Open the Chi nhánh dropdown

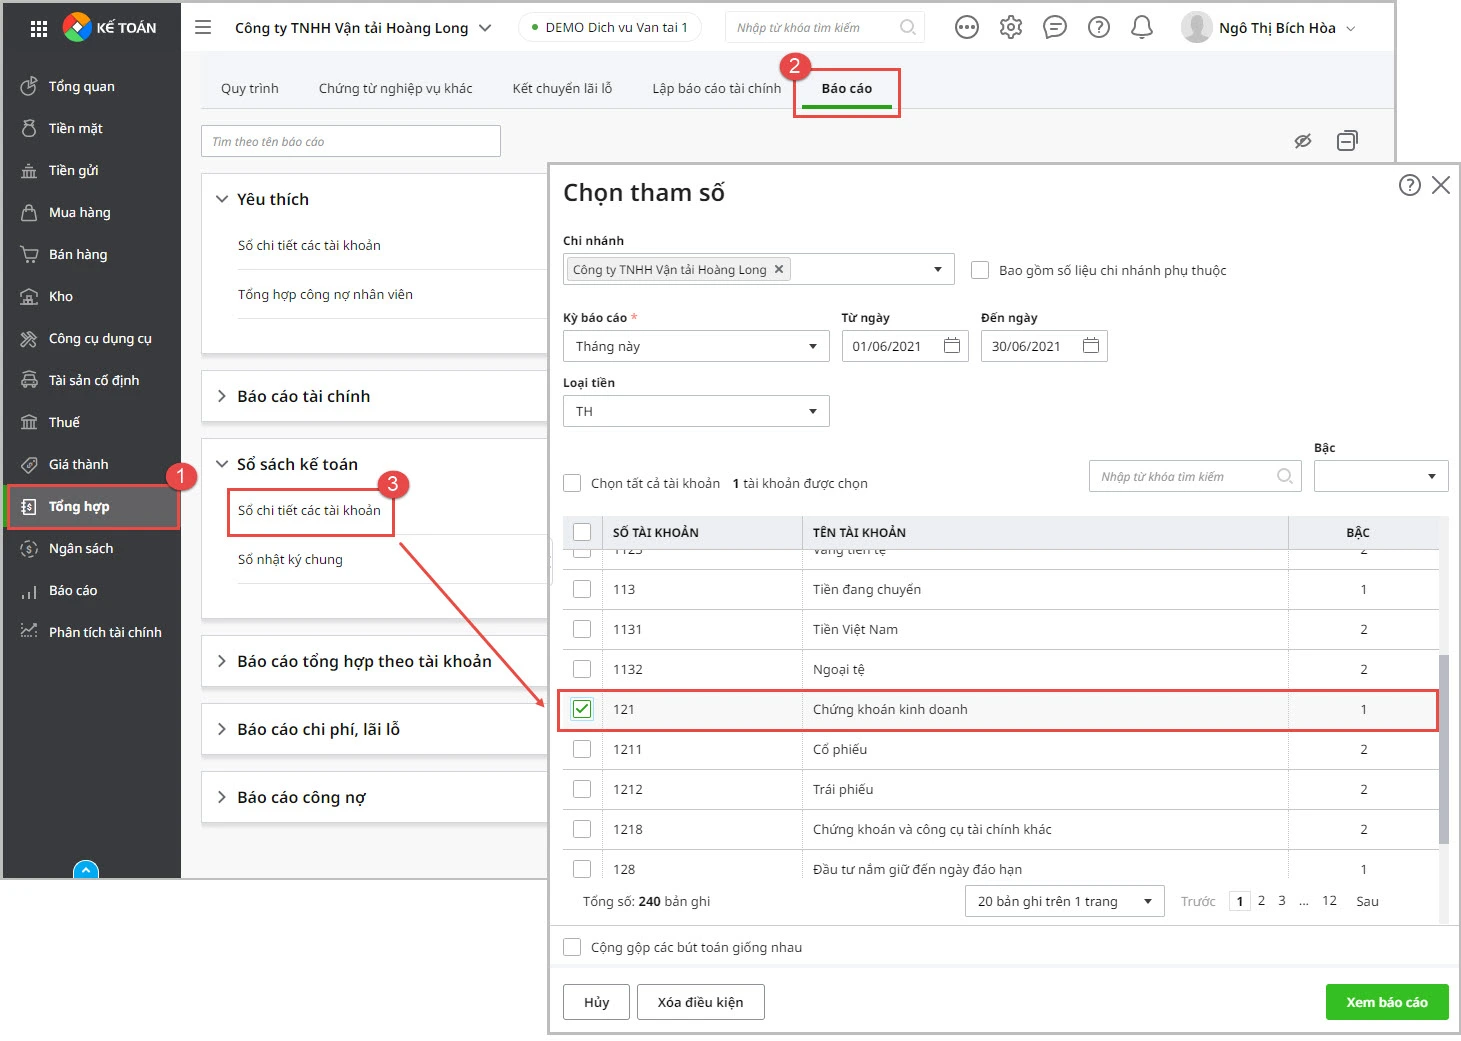(x=937, y=269)
